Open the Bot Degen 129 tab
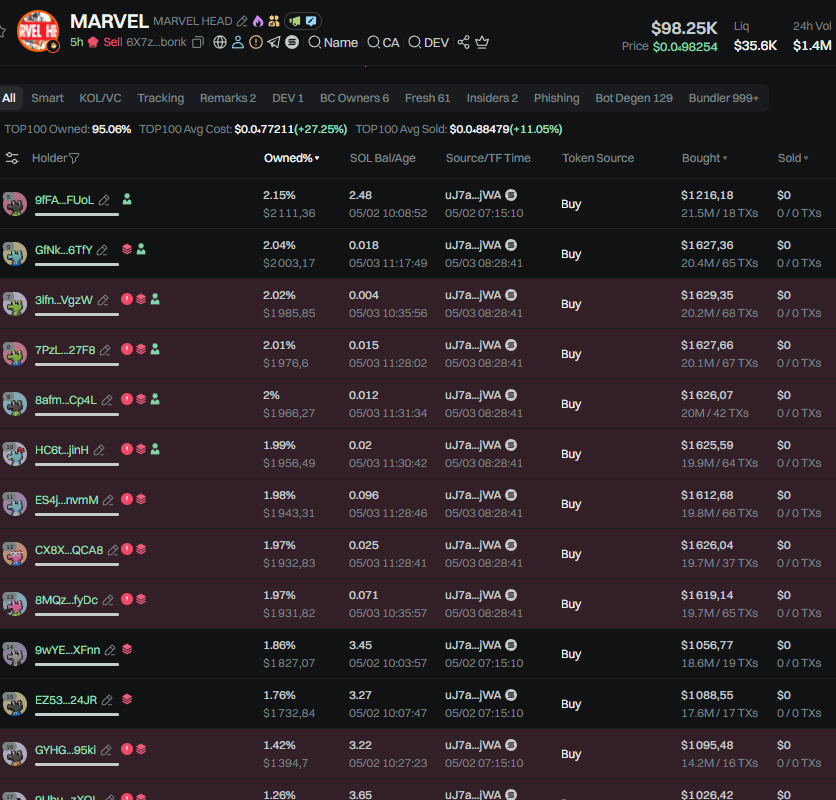Viewport: 836px width, 800px height. (634, 98)
